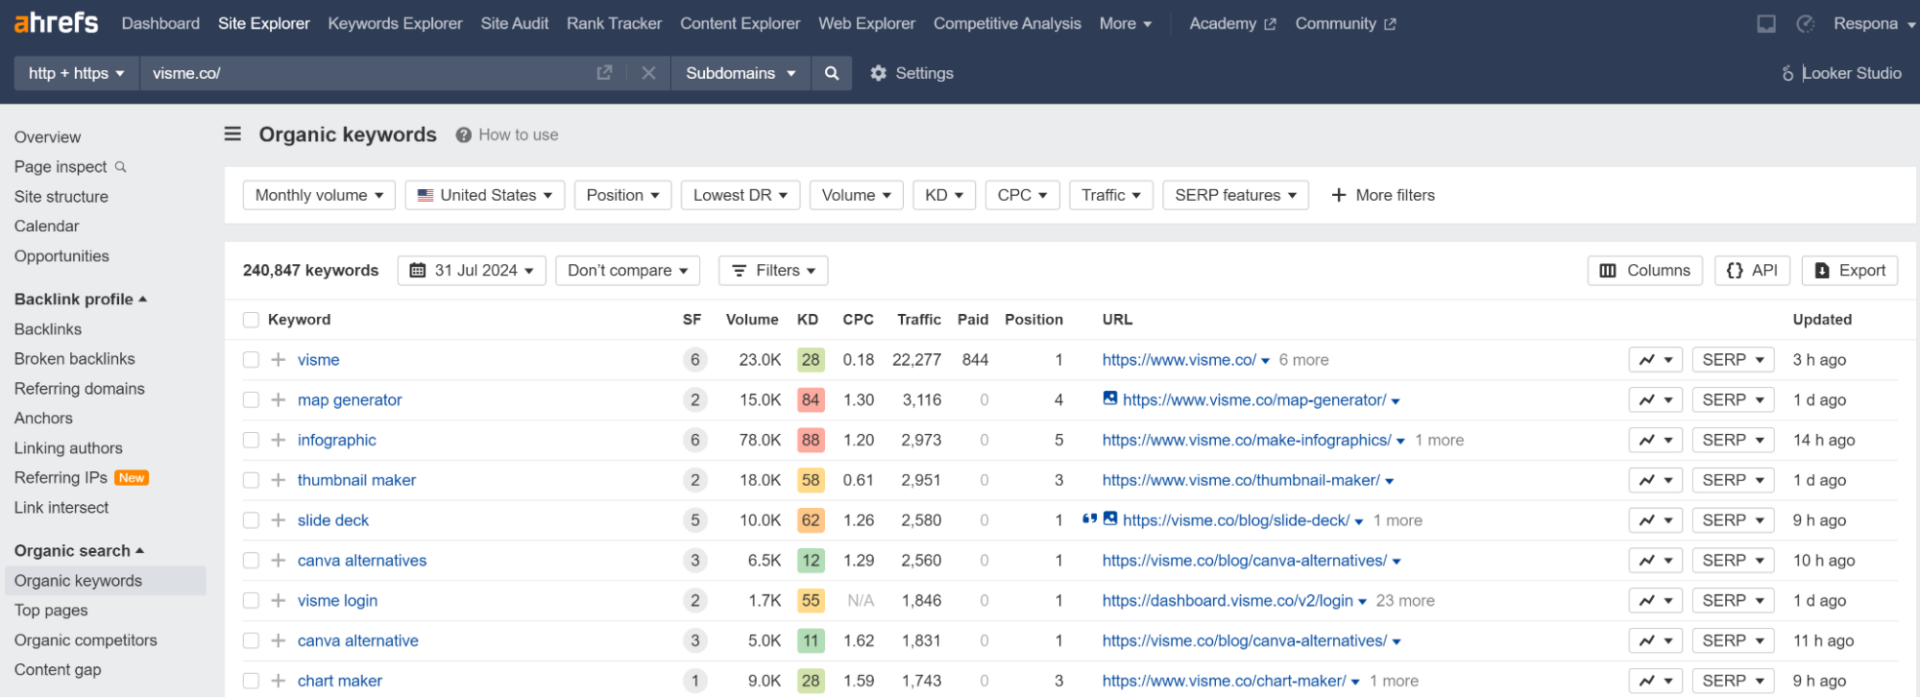
Task: Open SERP dropdown for visme login row
Action: click(x=1733, y=601)
